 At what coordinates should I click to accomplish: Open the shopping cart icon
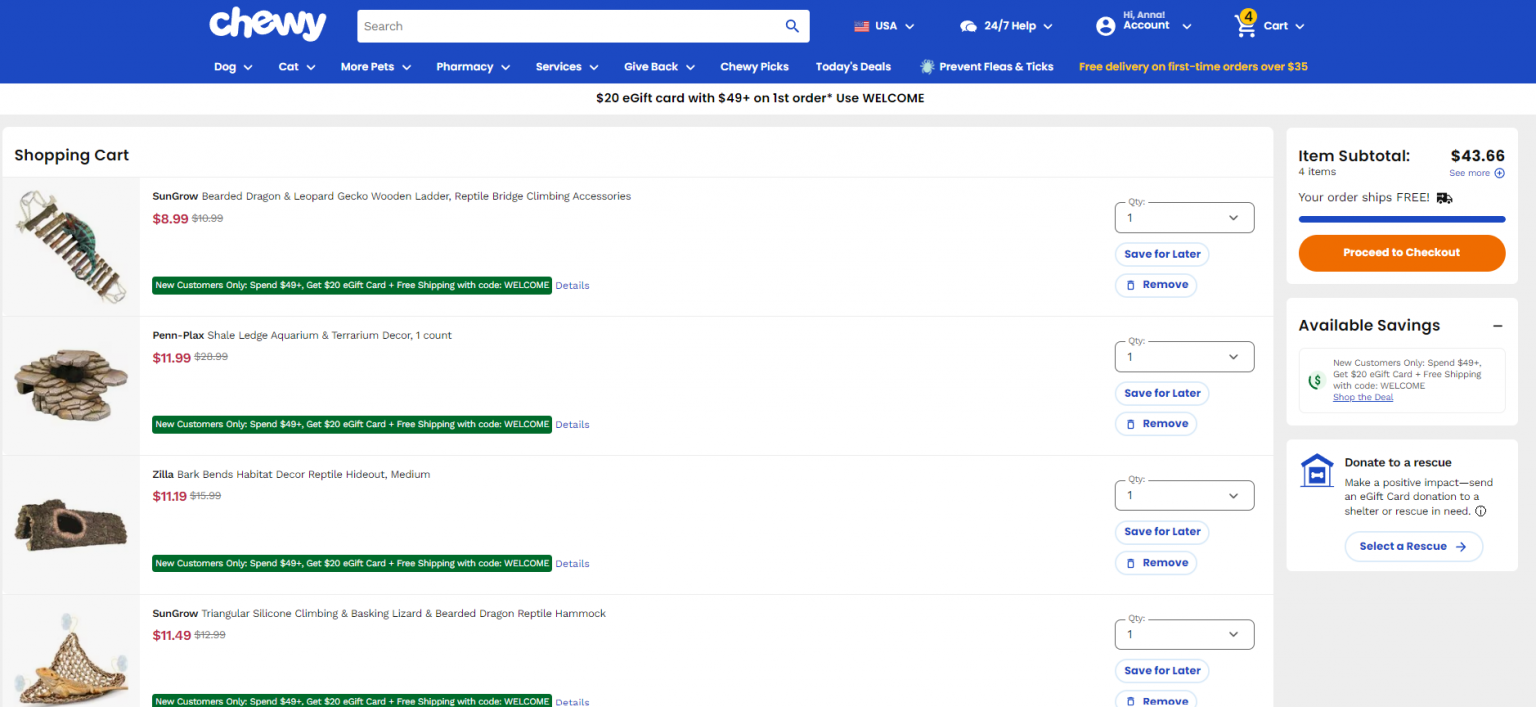1246,25
